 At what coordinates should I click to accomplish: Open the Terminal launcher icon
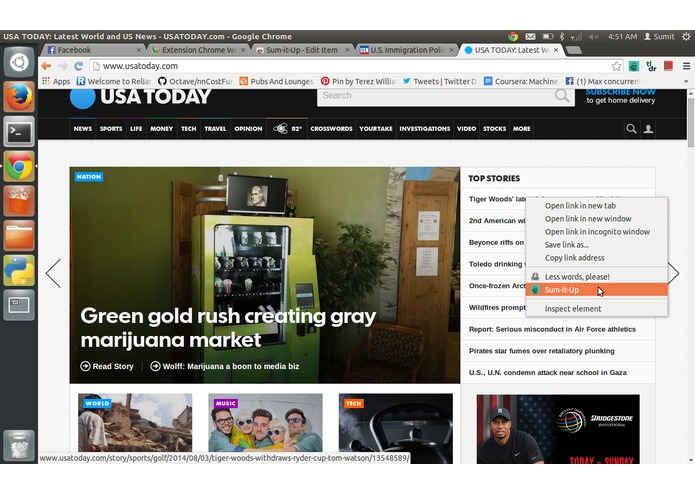tap(19, 132)
